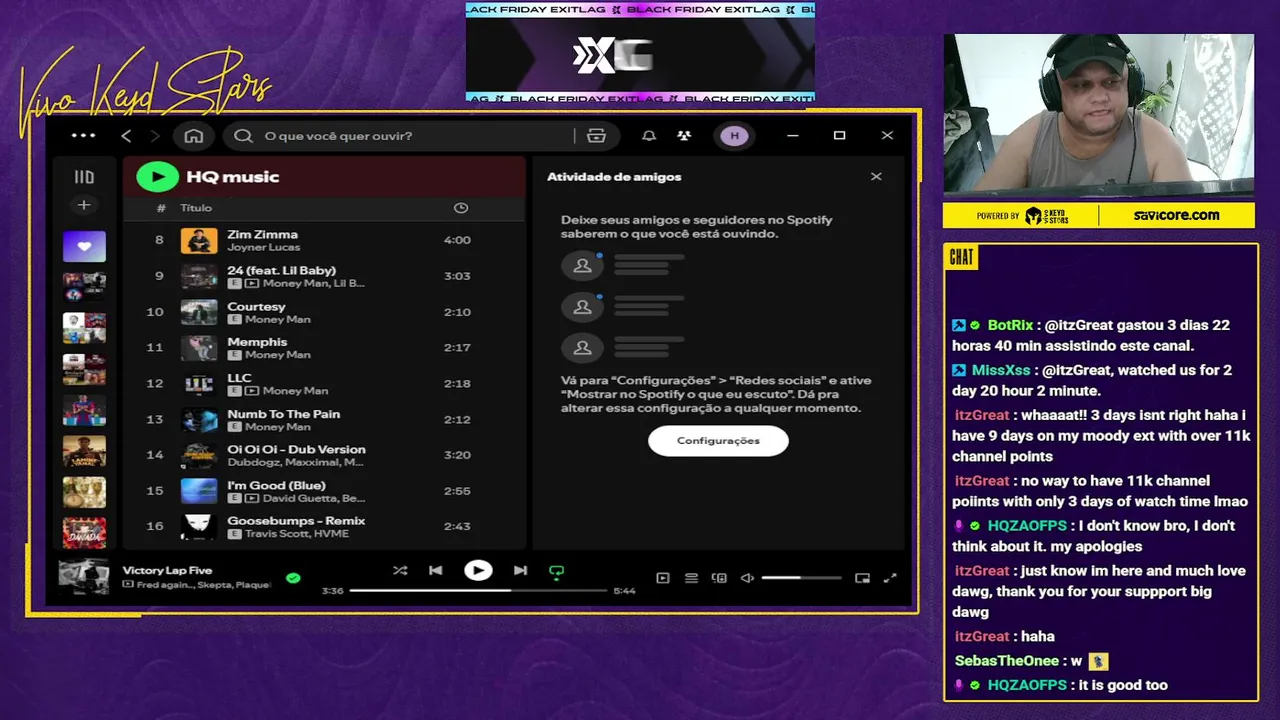Viewport: 1280px width, 720px height.
Task: Enter fullscreen with the expand icon
Action: click(890, 578)
